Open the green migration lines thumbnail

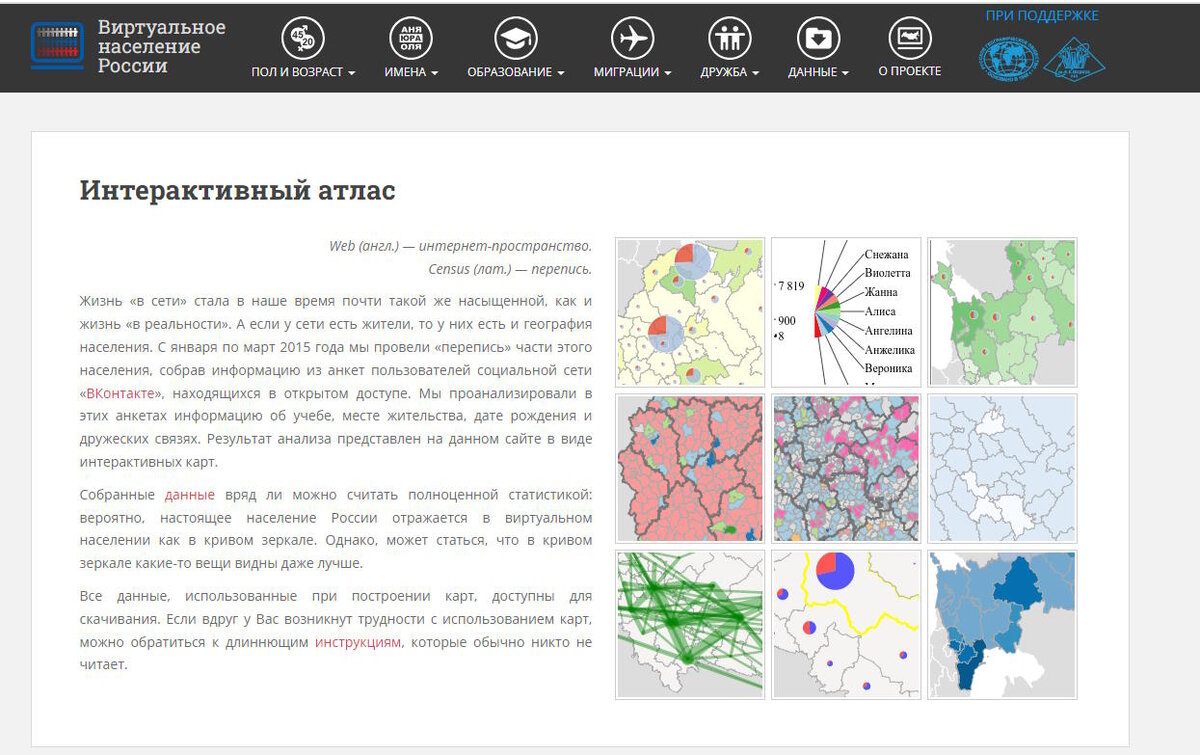click(690, 624)
